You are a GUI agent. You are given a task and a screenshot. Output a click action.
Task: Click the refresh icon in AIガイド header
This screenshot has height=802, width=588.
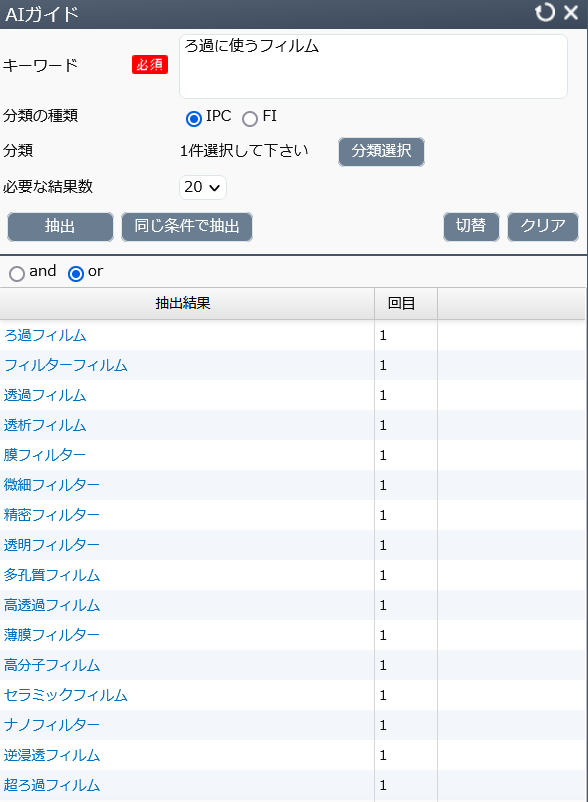[x=545, y=12]
